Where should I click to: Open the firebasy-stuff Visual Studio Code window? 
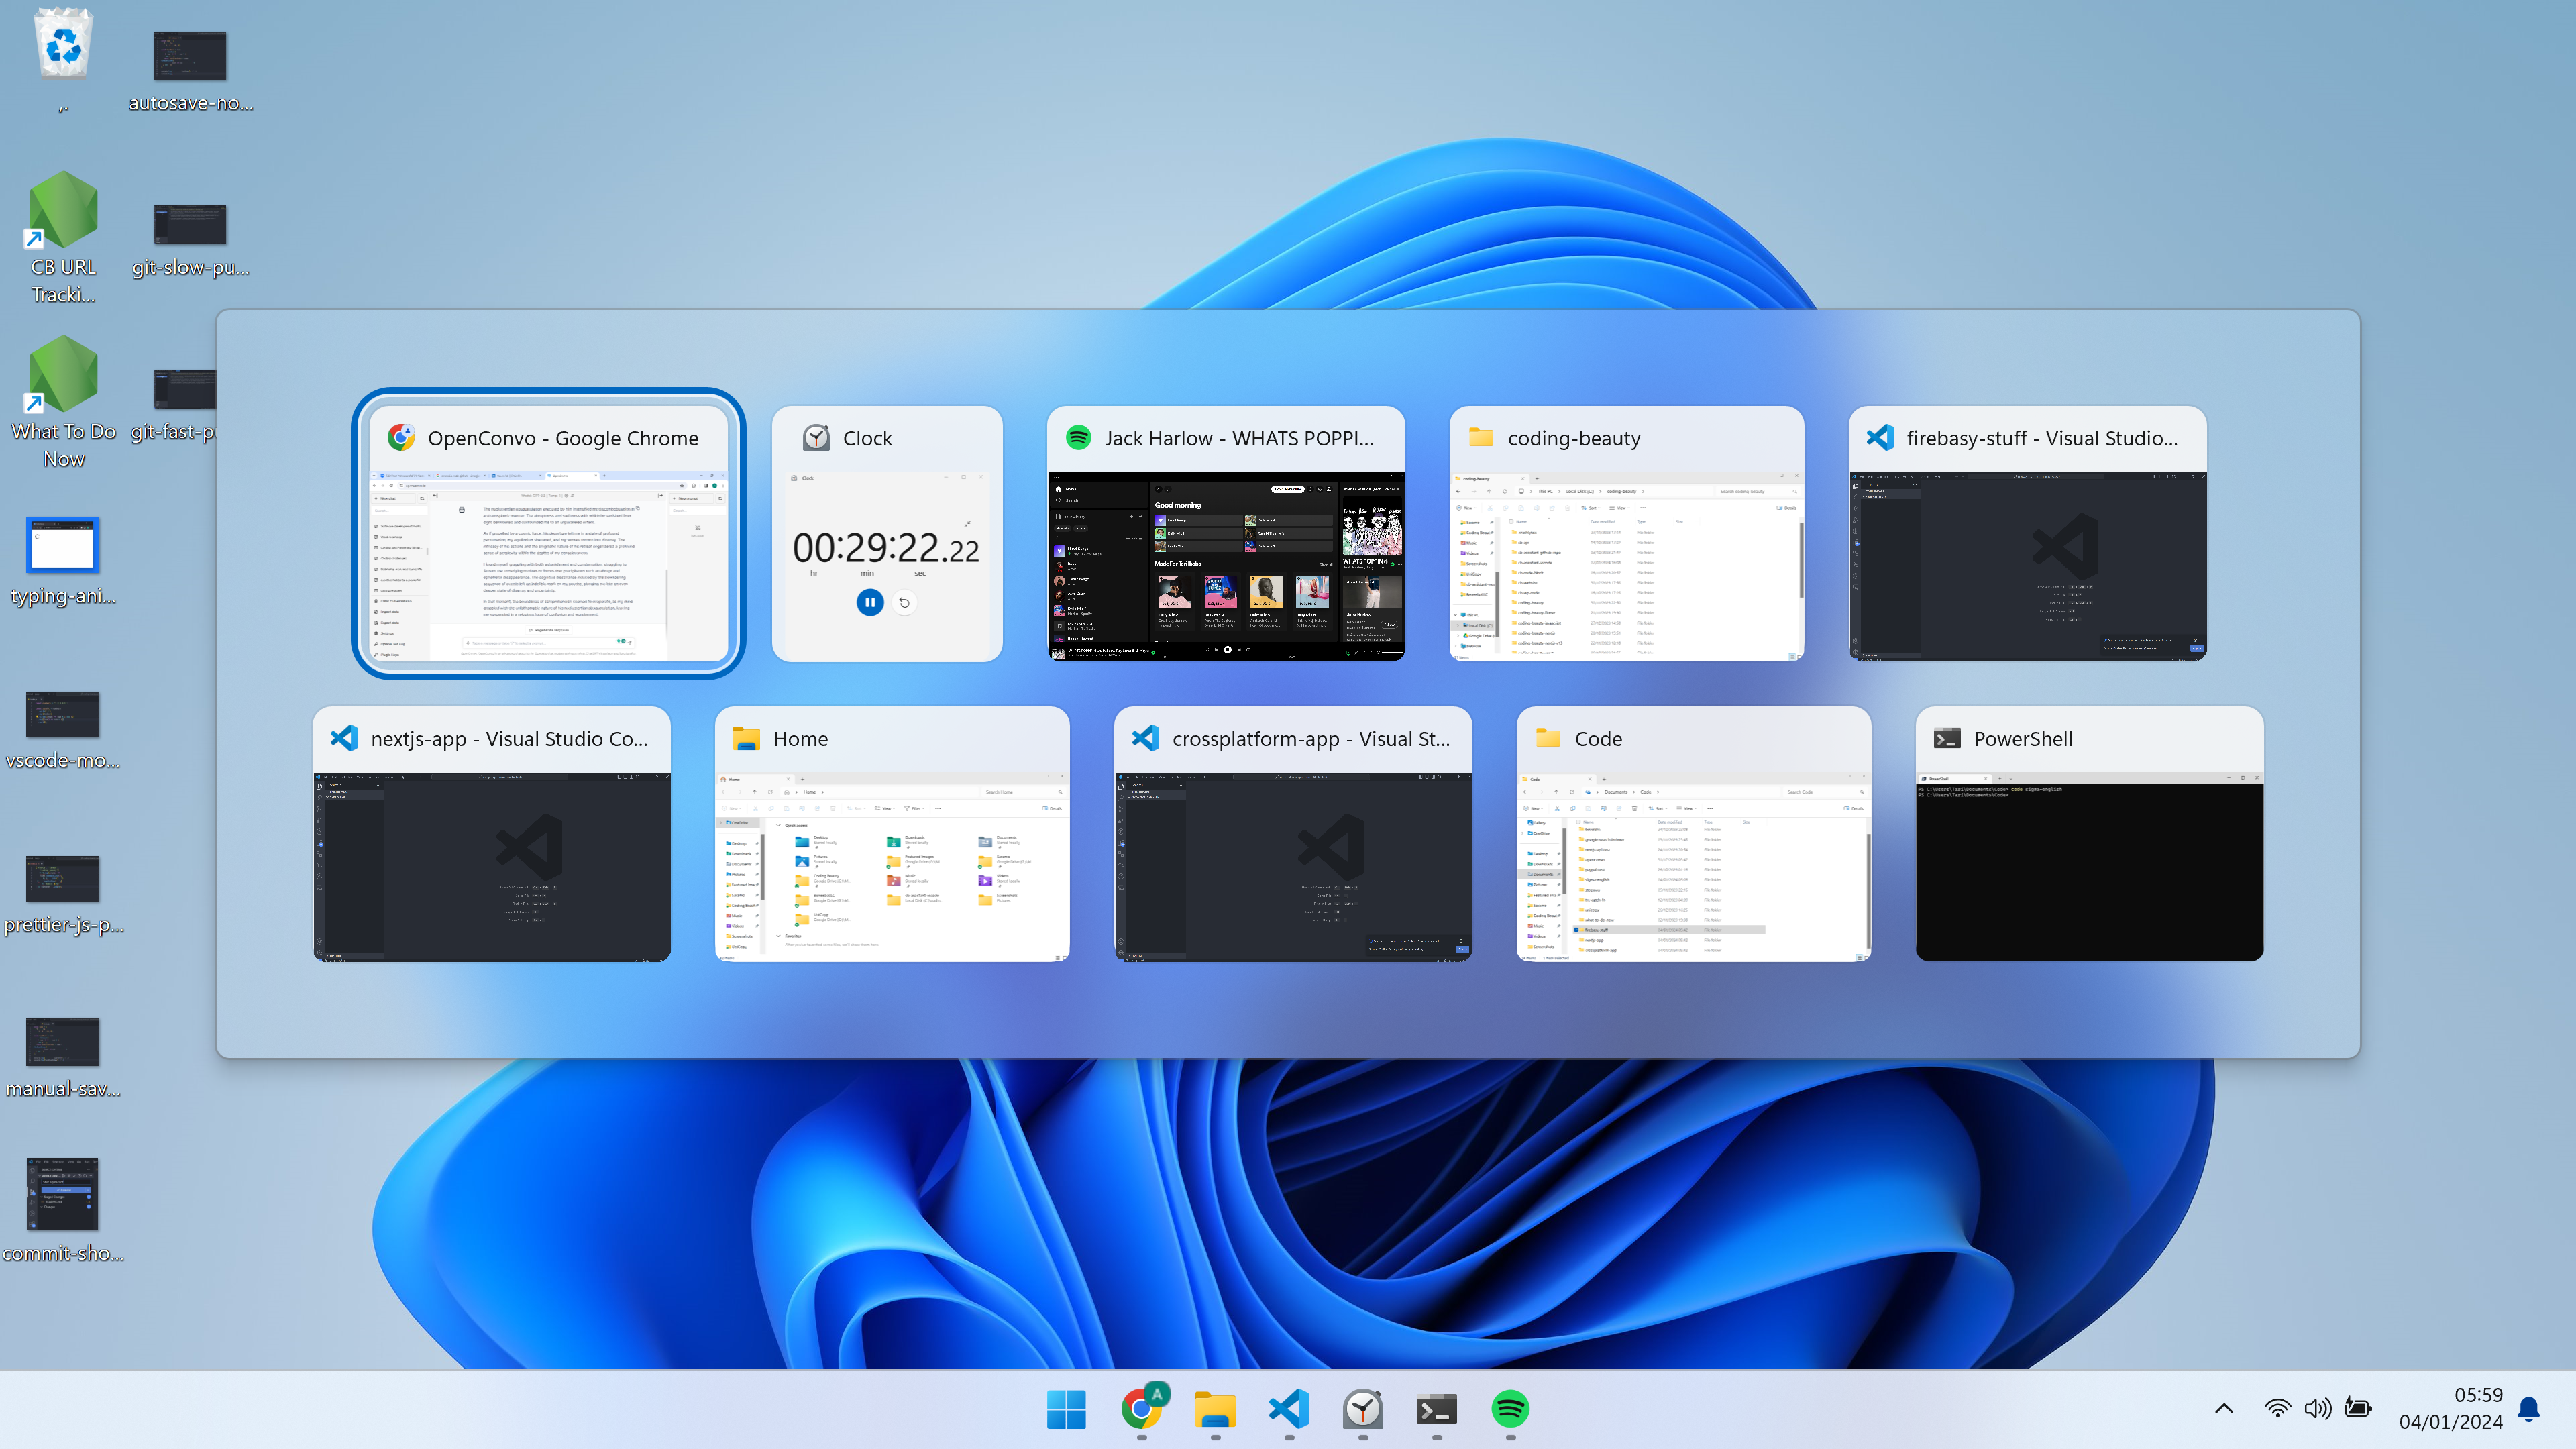click(x=2027, y=533)
